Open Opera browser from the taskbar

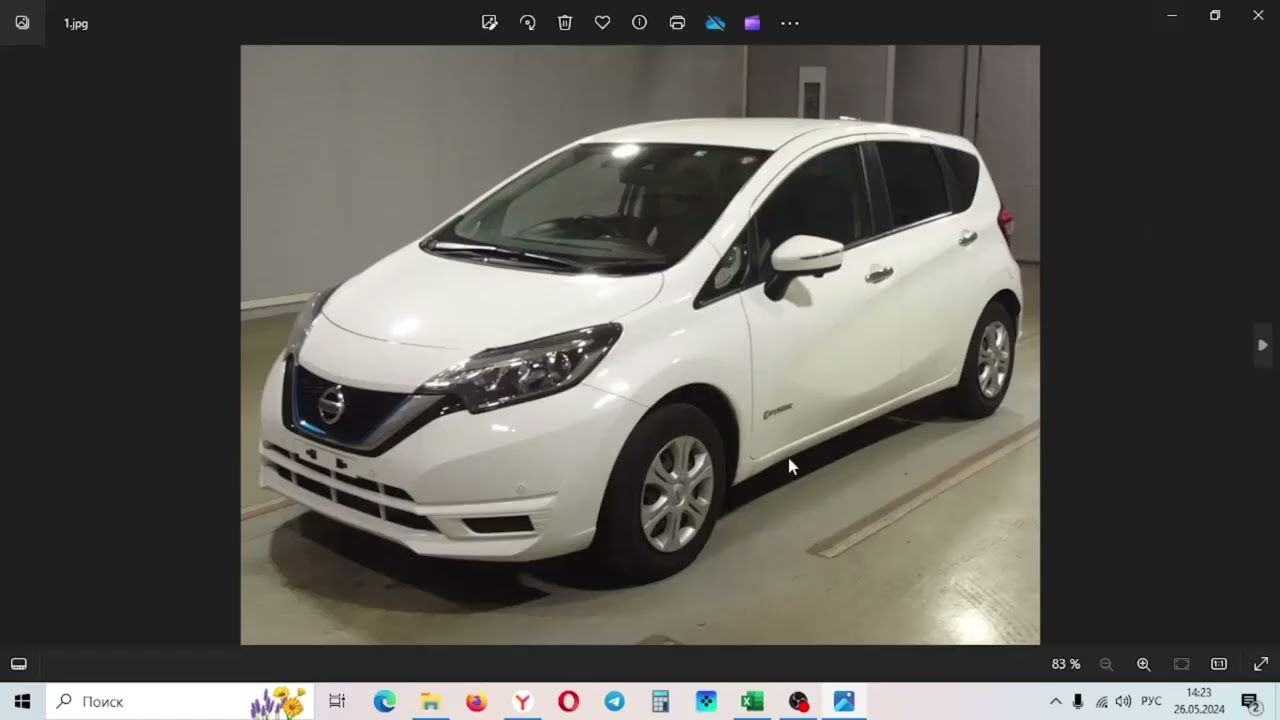pyautogui.click(x=568, y=701)
